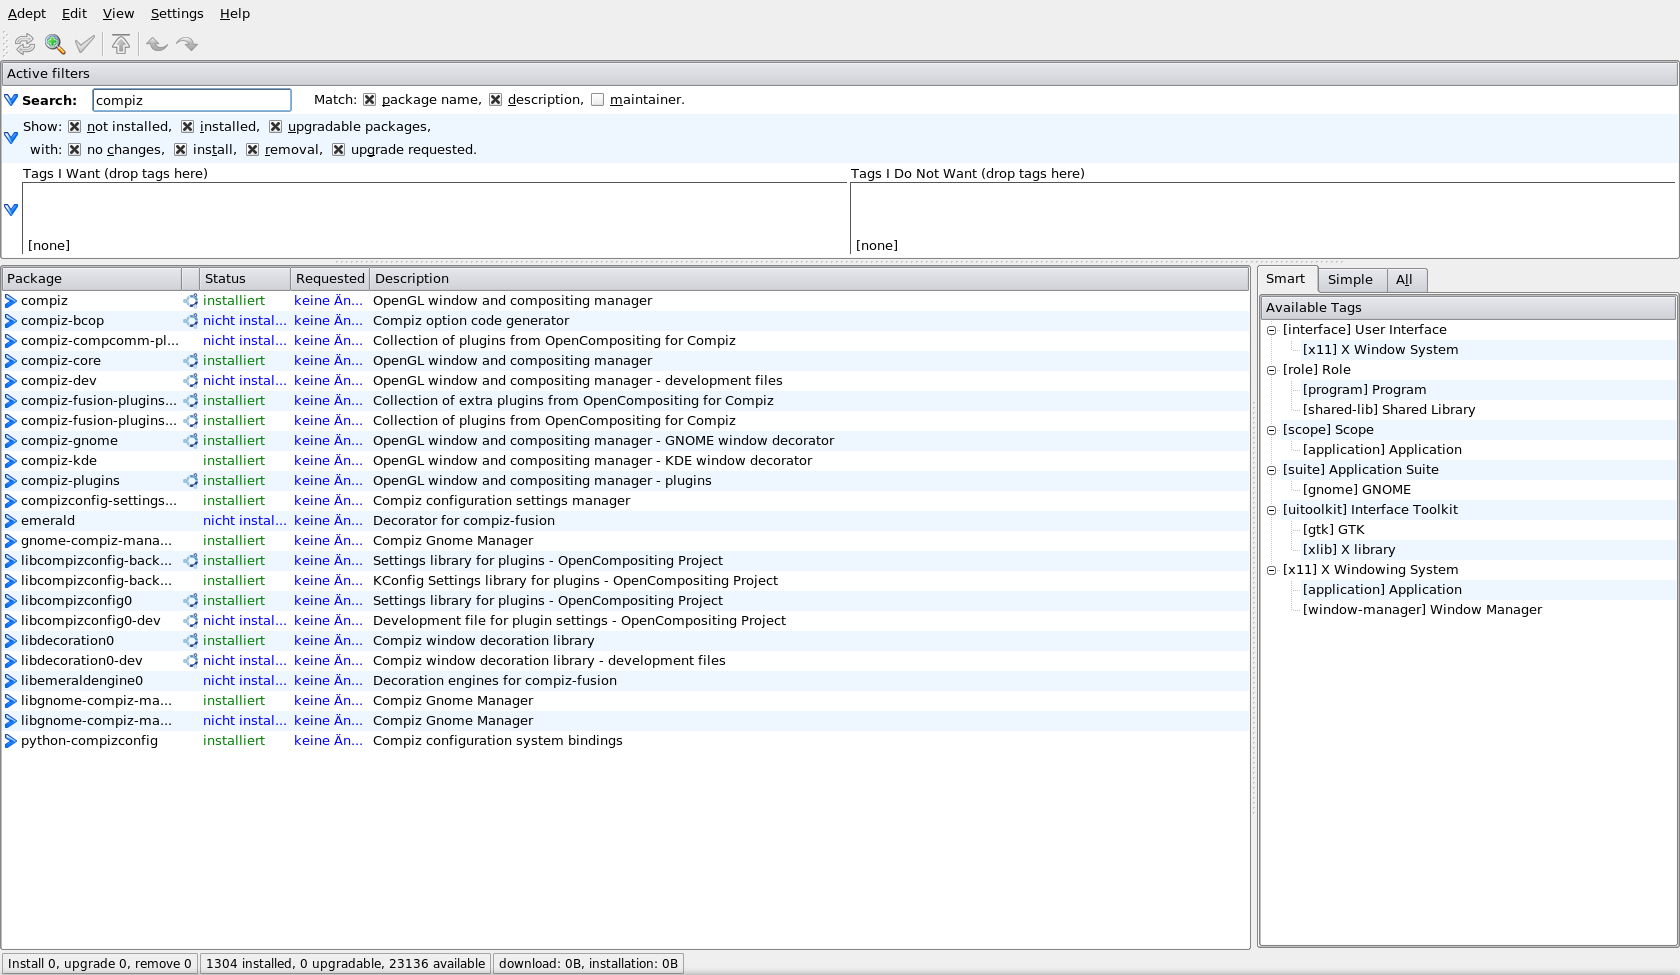Collapse the [interface] User Interface tag node
This screenshot has height=975, width=1680.
[x=1272, y=330]
